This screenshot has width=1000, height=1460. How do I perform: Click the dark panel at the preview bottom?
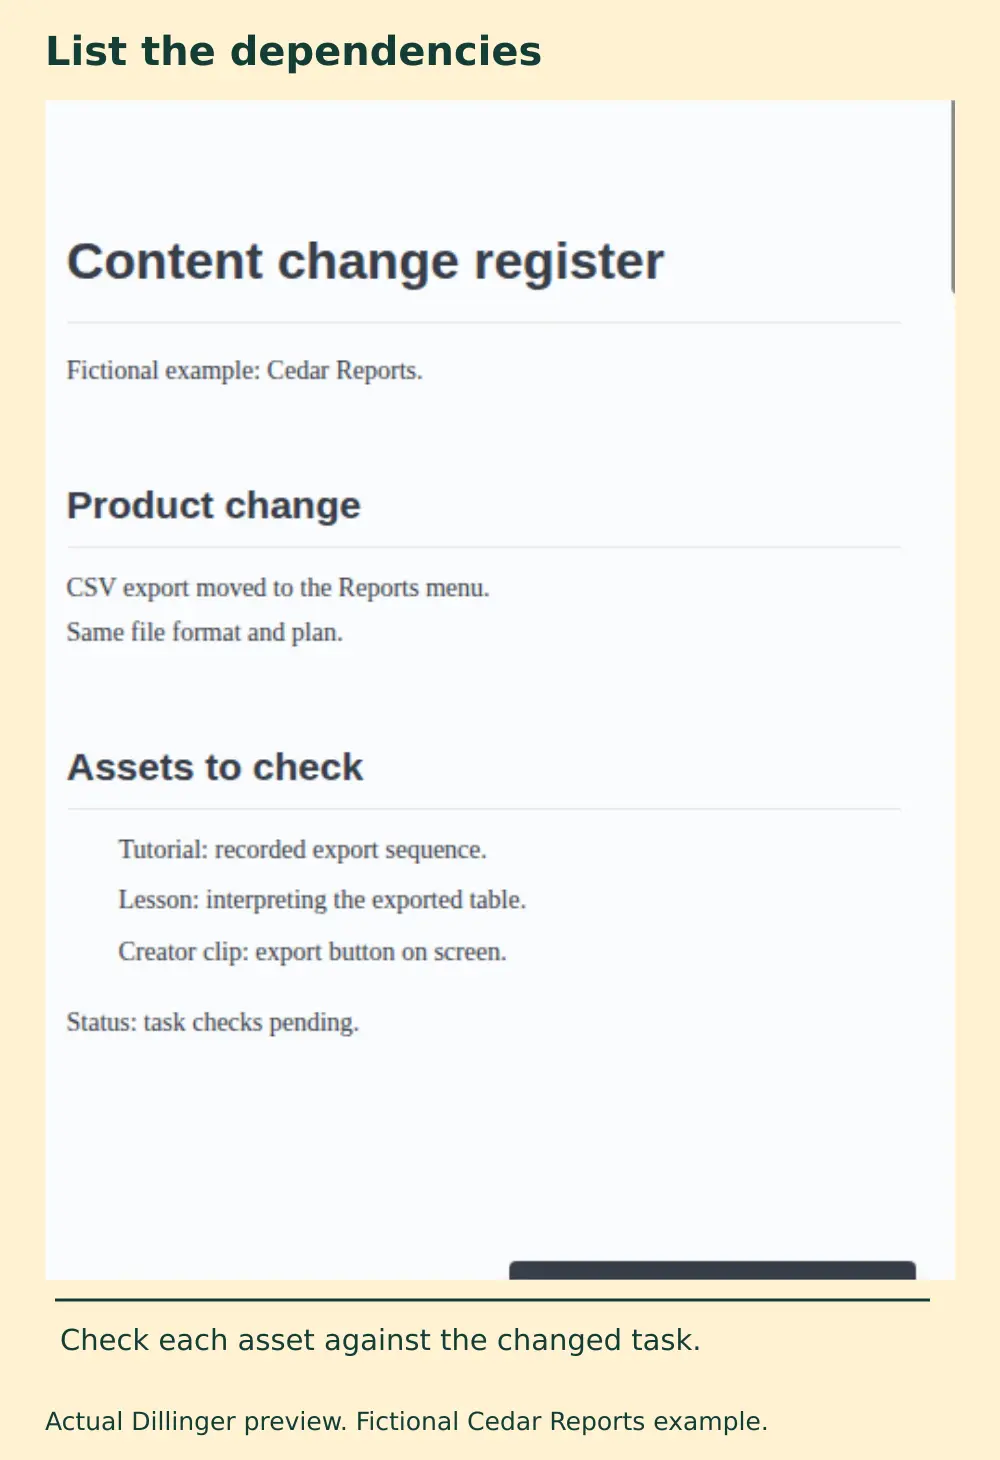(712, 1270)
